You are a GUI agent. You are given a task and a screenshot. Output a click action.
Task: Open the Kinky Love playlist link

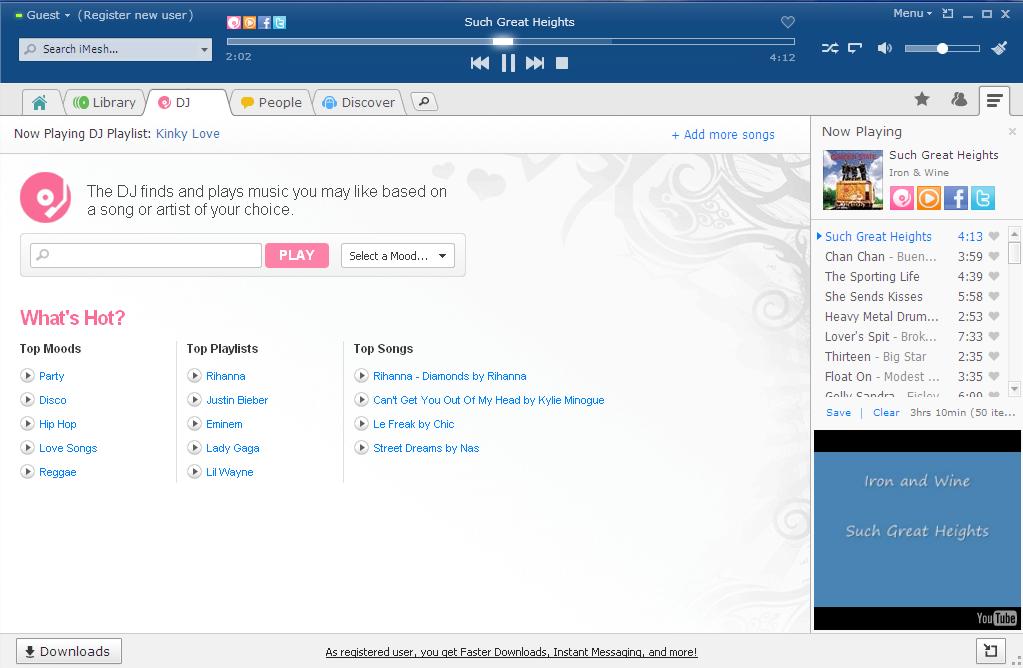coord(188,134)
